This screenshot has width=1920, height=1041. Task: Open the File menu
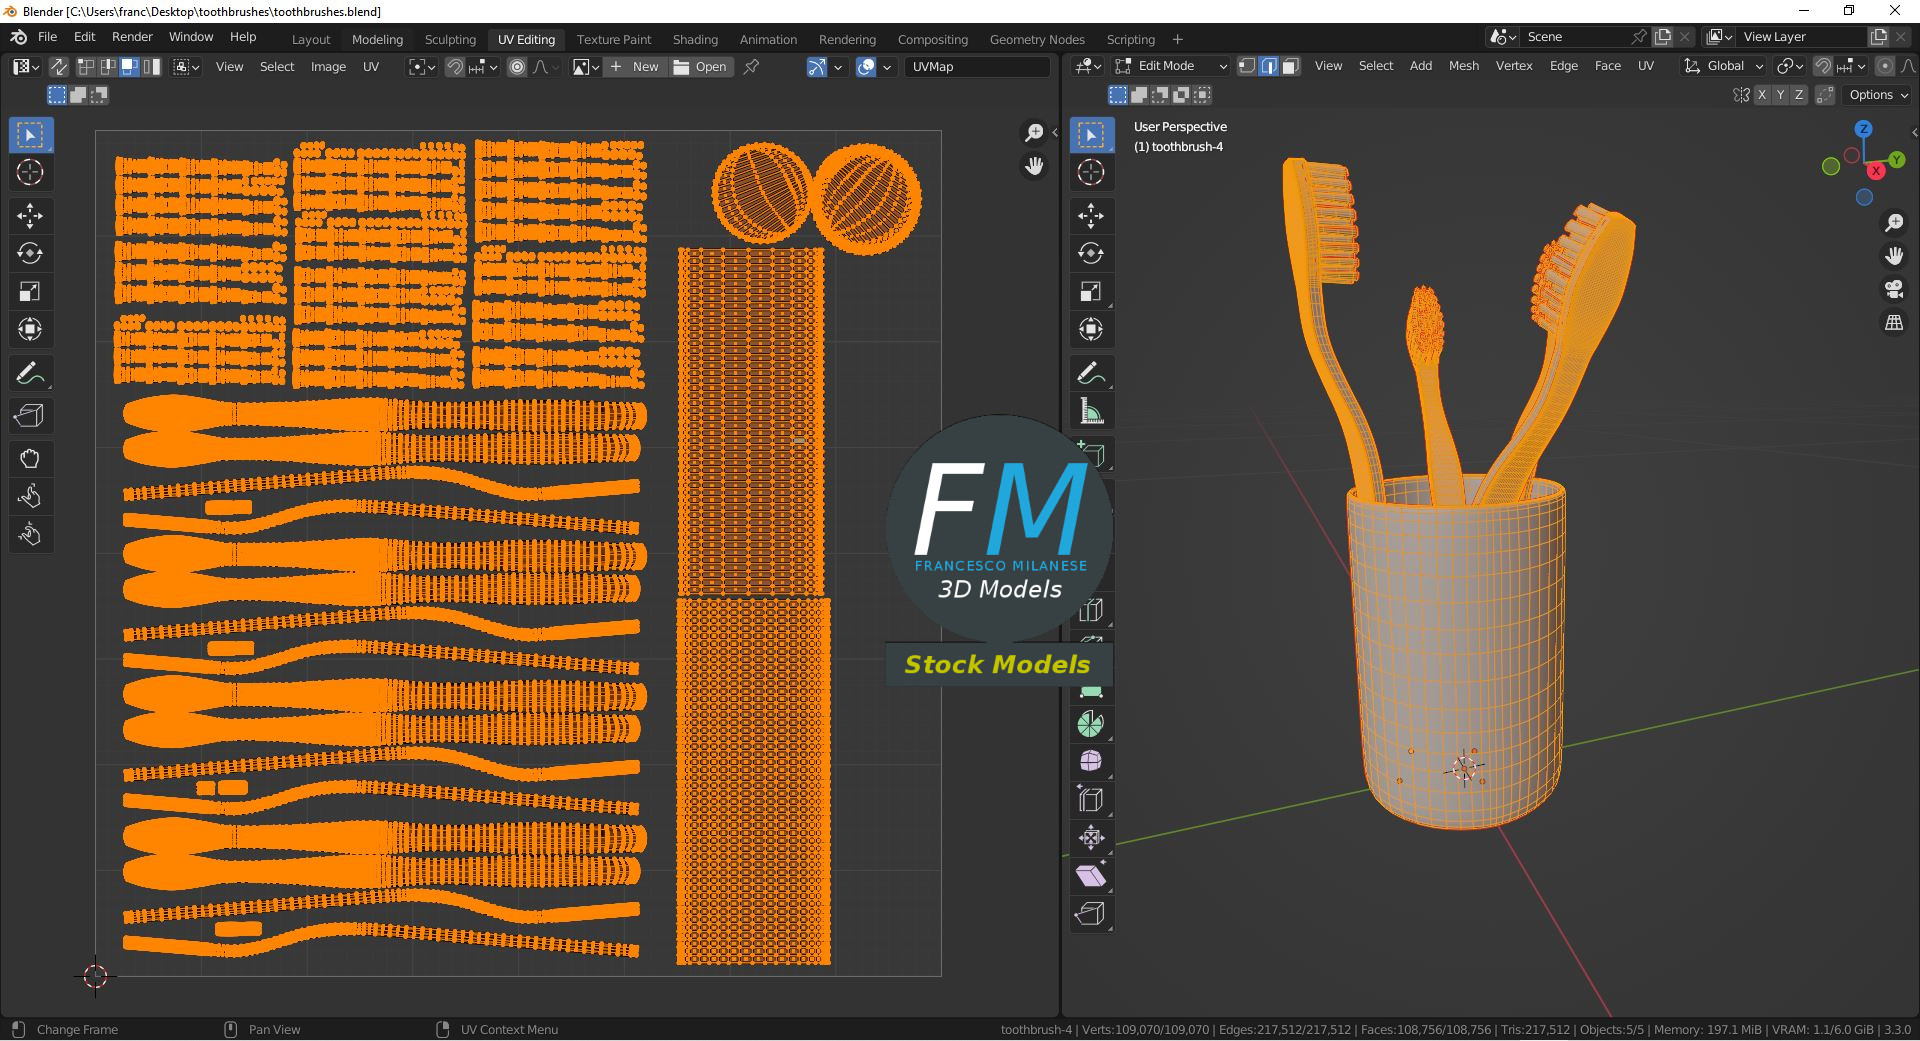47,37
